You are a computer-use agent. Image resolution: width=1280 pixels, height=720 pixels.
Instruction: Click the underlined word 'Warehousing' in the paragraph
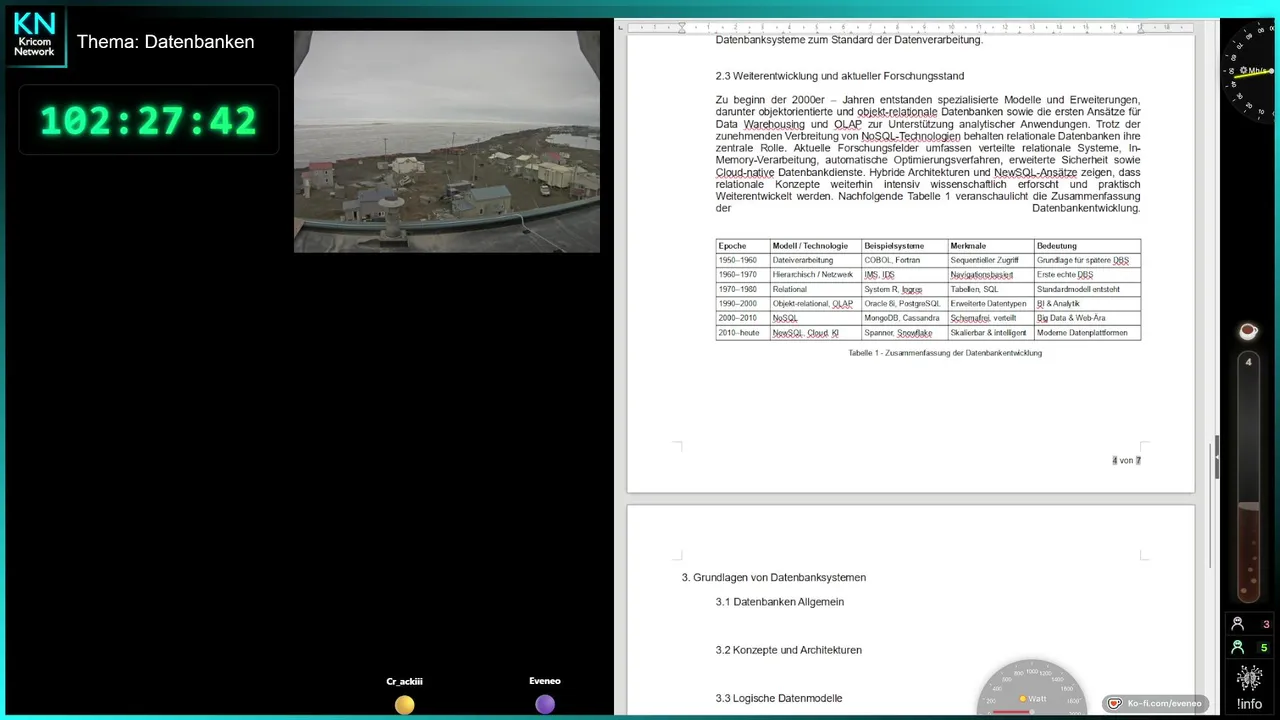(774, 124)
